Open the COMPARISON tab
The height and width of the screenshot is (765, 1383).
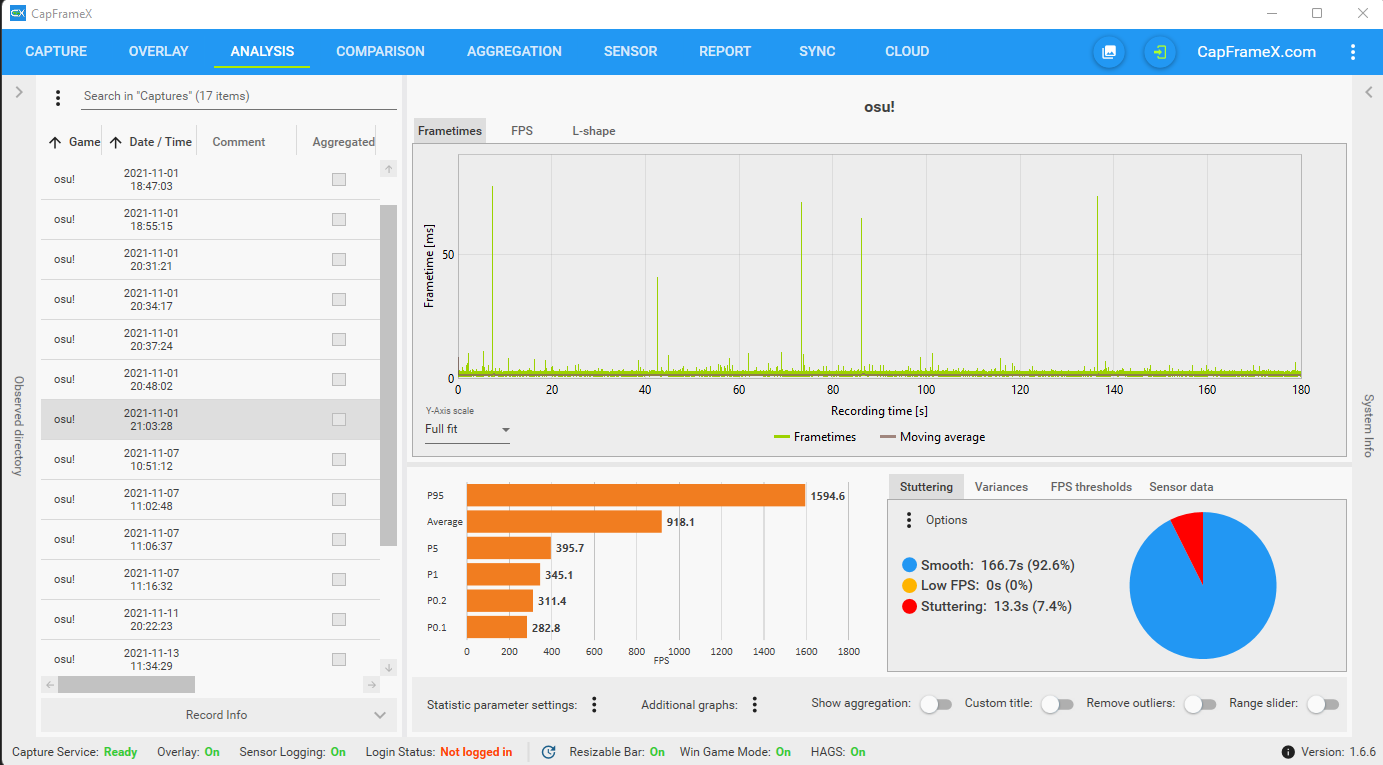[380, 52]
